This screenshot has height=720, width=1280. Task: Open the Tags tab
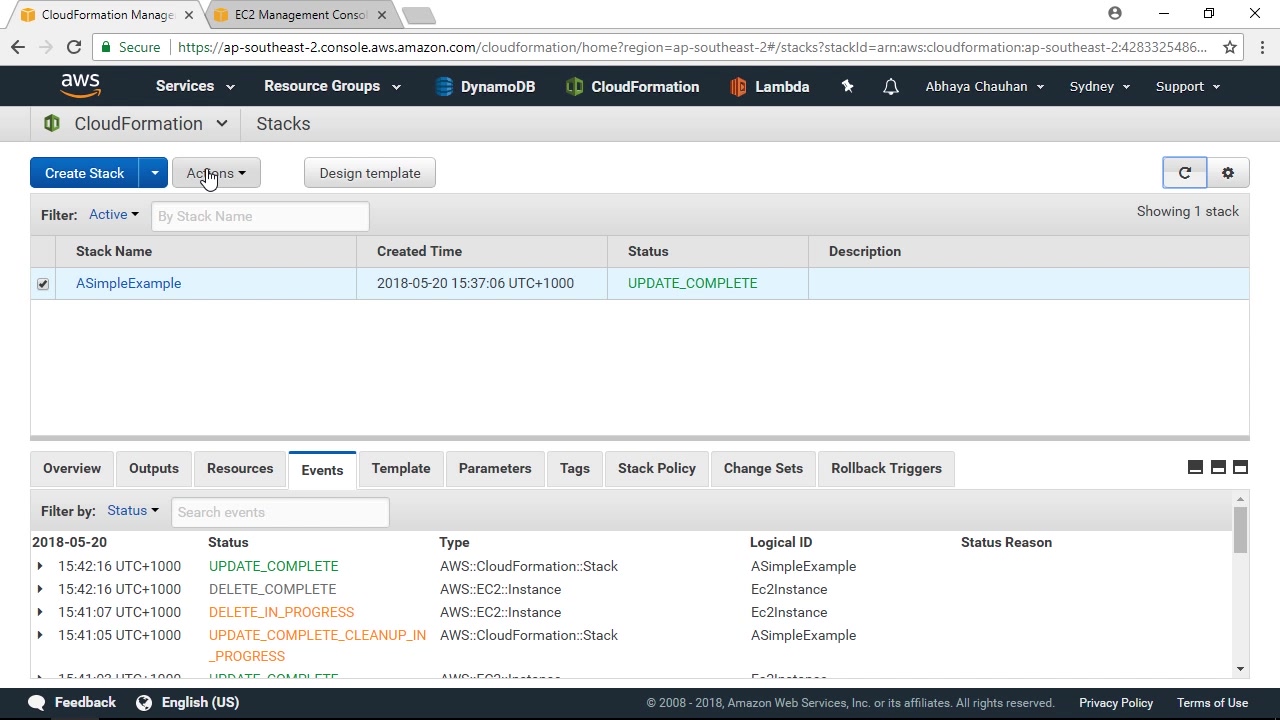[575, 468]
